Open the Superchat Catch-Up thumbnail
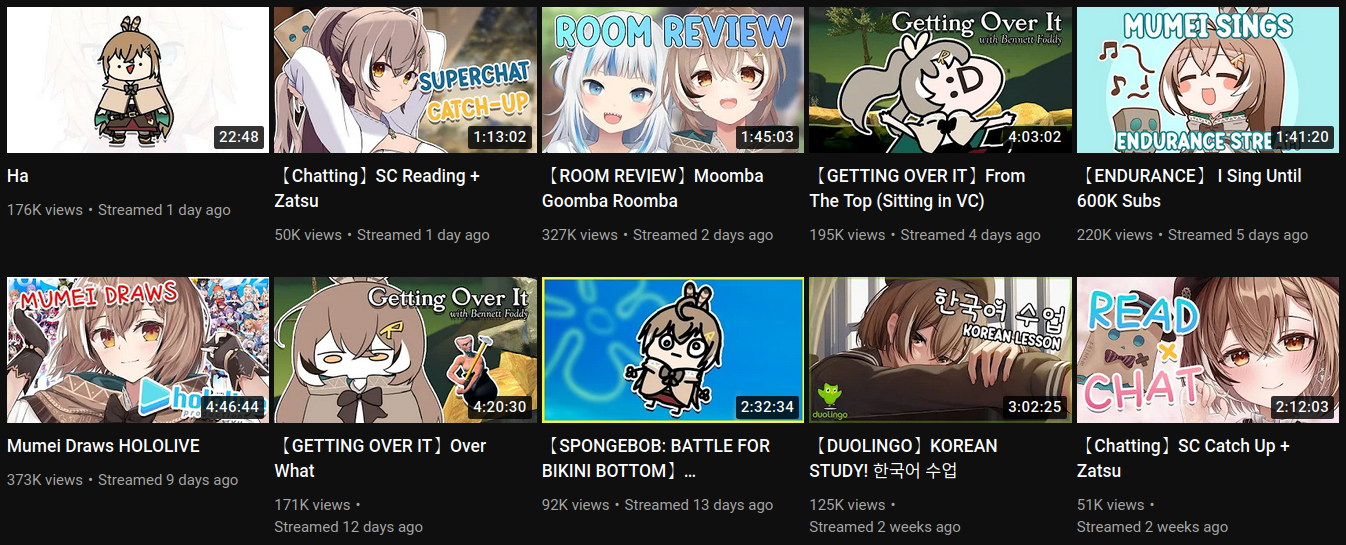This screenshot has height=545, width=1346. tap(405, 80)
